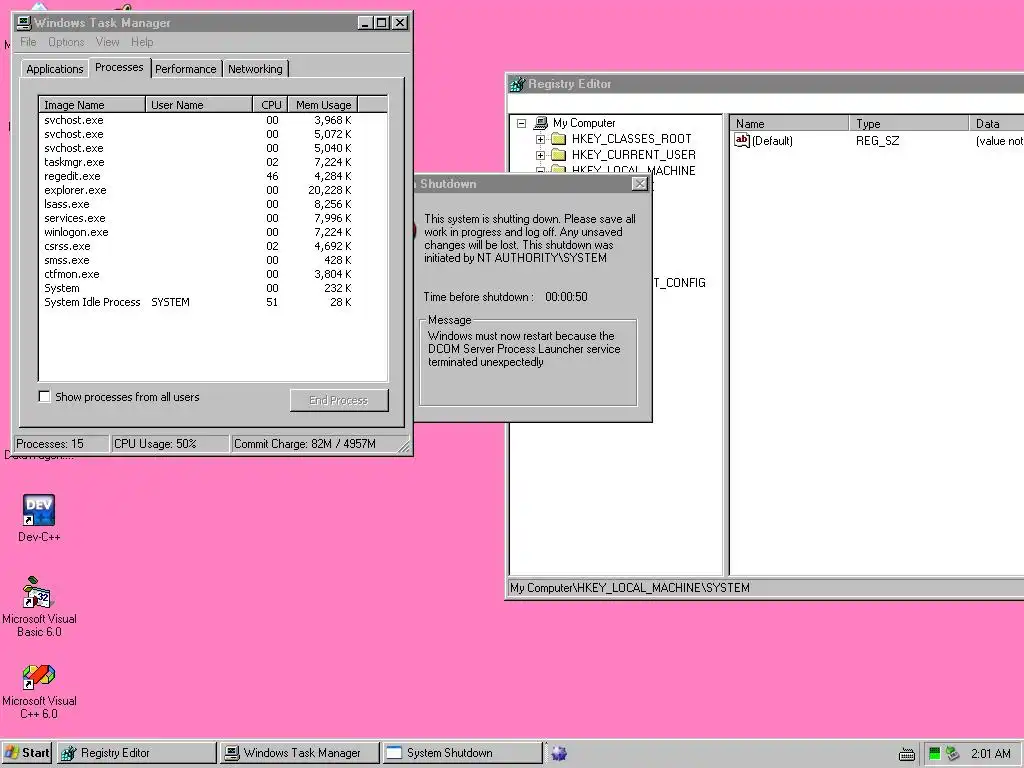This screenshot has width=1024, height=768.
Task: Click the Registry Editor title bar icon
Action: coord(518,84)
